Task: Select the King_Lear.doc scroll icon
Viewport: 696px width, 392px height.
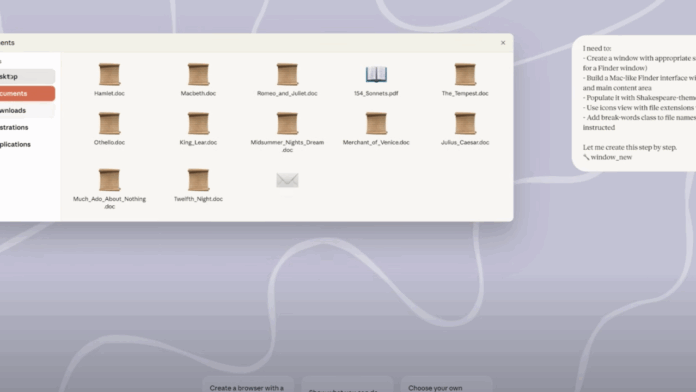Action: (x=198, y=123)
